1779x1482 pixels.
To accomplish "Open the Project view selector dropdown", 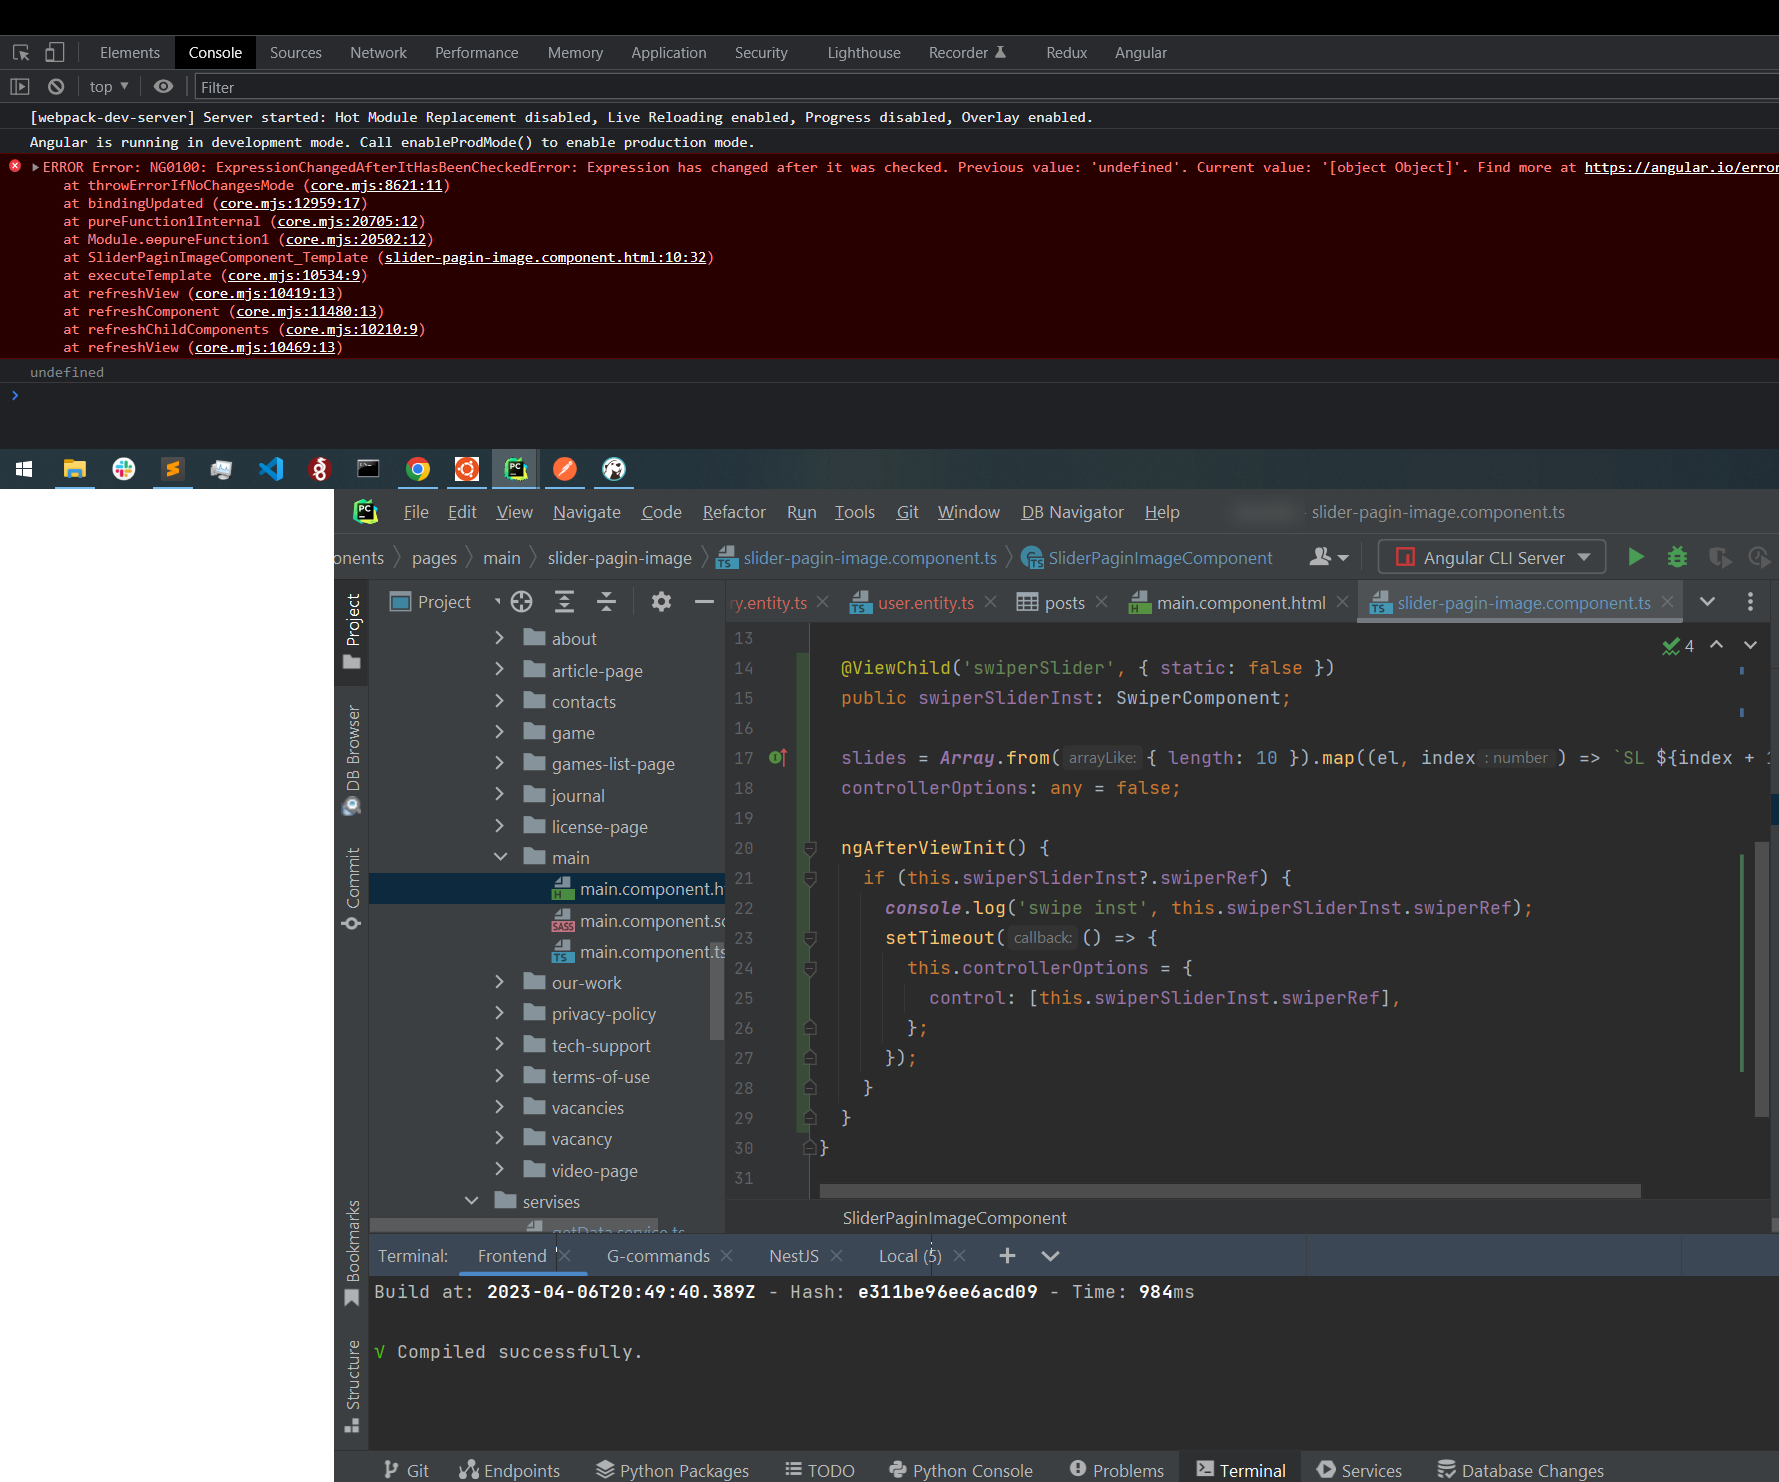I will 444,602.
